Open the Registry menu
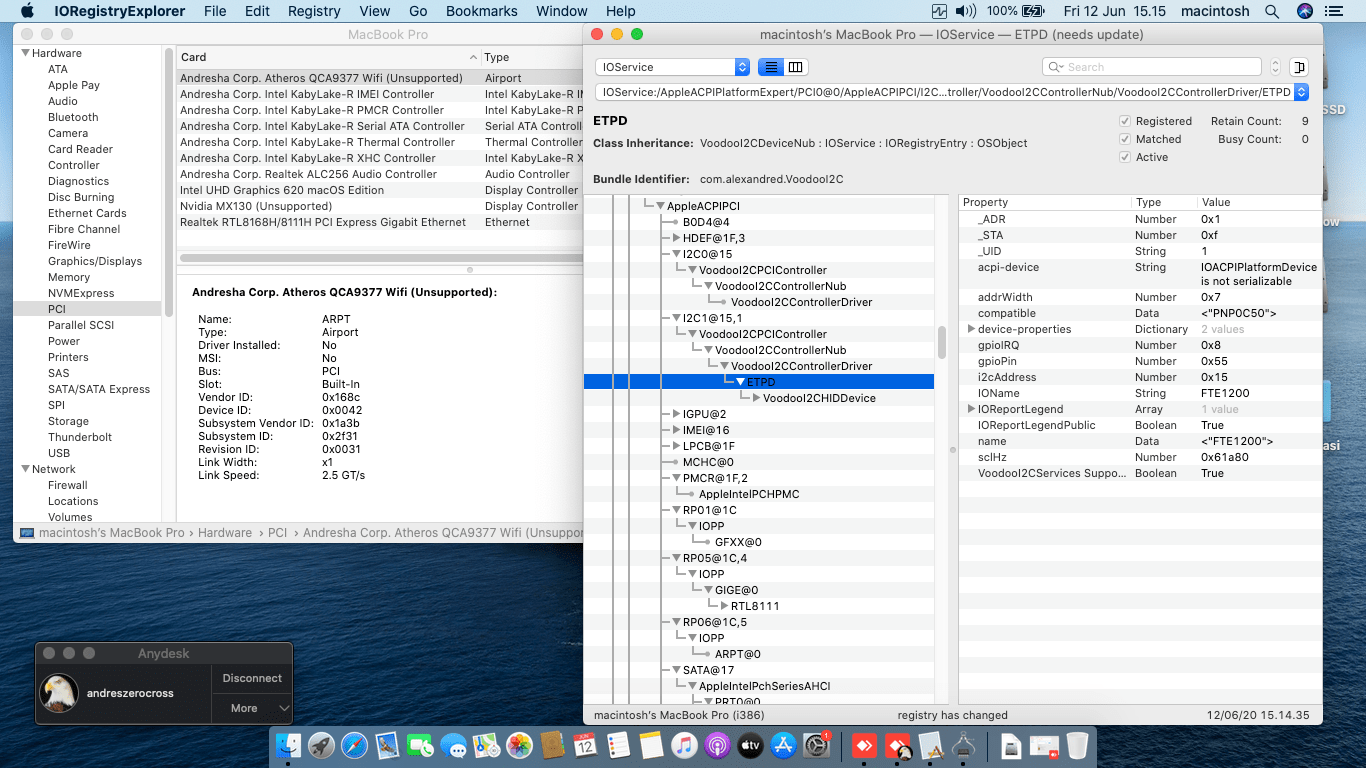 tap(314, 11)
